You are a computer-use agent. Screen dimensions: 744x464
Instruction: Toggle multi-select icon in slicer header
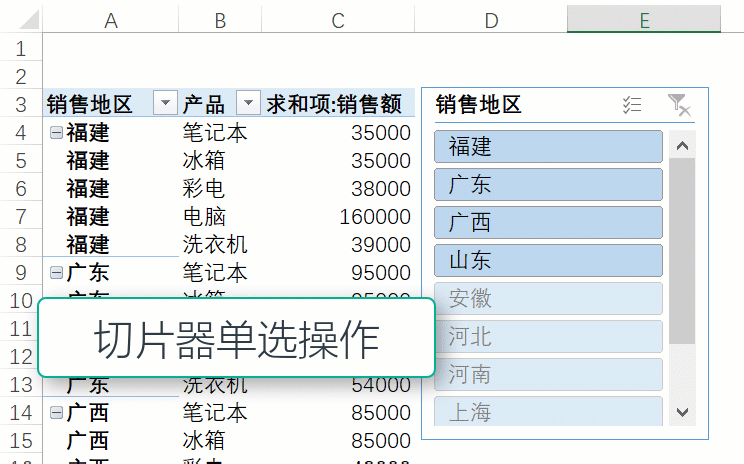tap(632, 105)
